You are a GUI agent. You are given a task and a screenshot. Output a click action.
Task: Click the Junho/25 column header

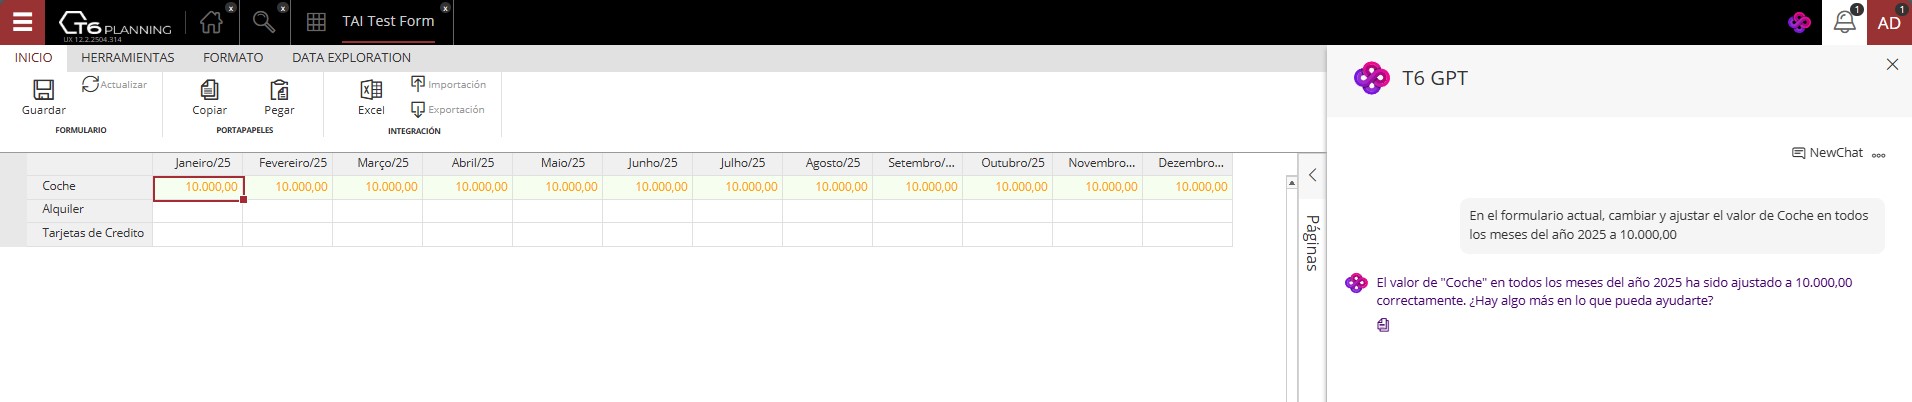click(648, 163)
